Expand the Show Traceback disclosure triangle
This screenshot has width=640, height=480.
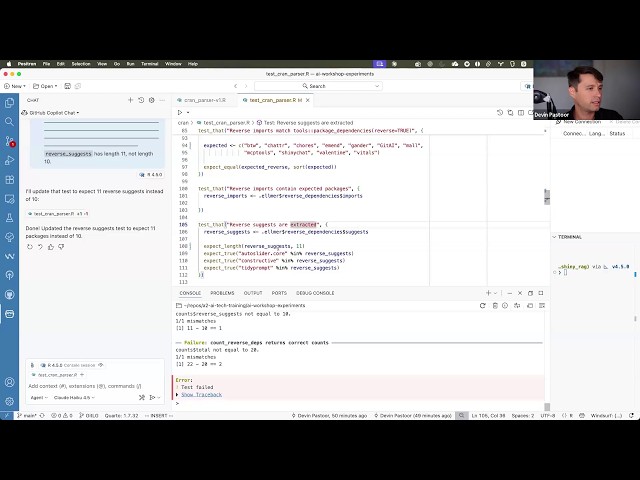[177, 395]
